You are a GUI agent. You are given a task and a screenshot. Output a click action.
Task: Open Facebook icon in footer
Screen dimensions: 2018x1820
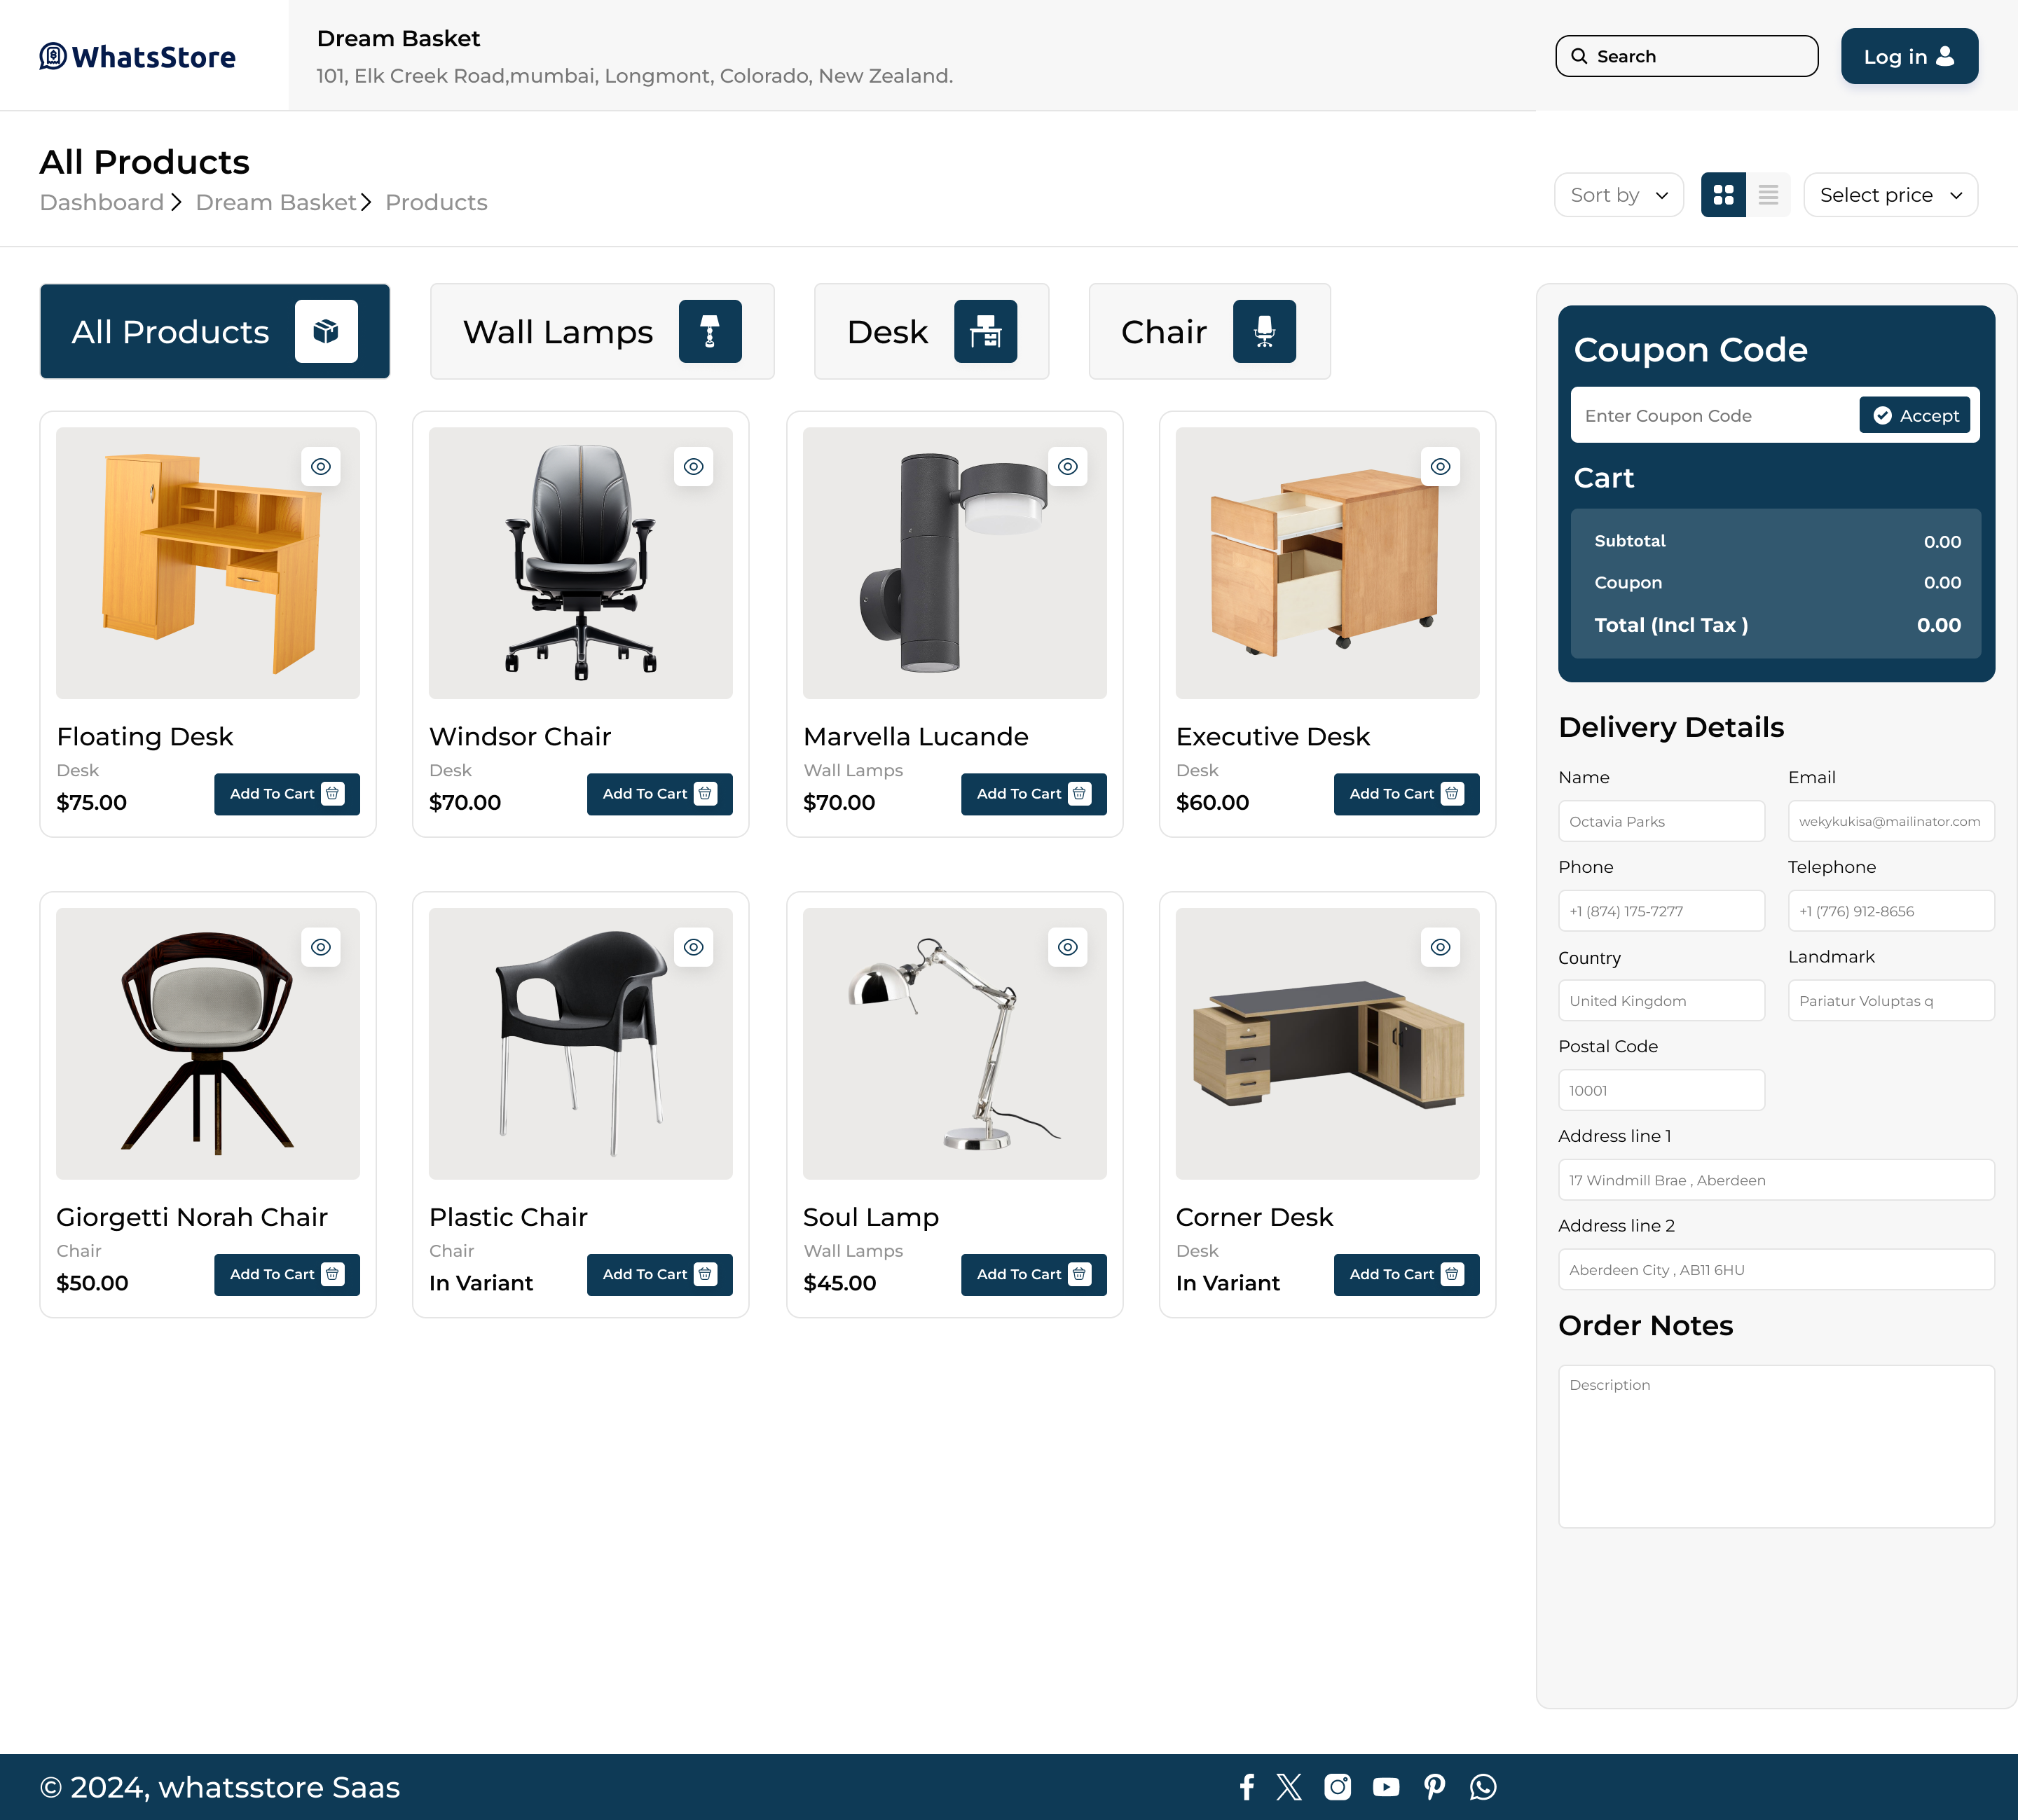[1246, 1787]
